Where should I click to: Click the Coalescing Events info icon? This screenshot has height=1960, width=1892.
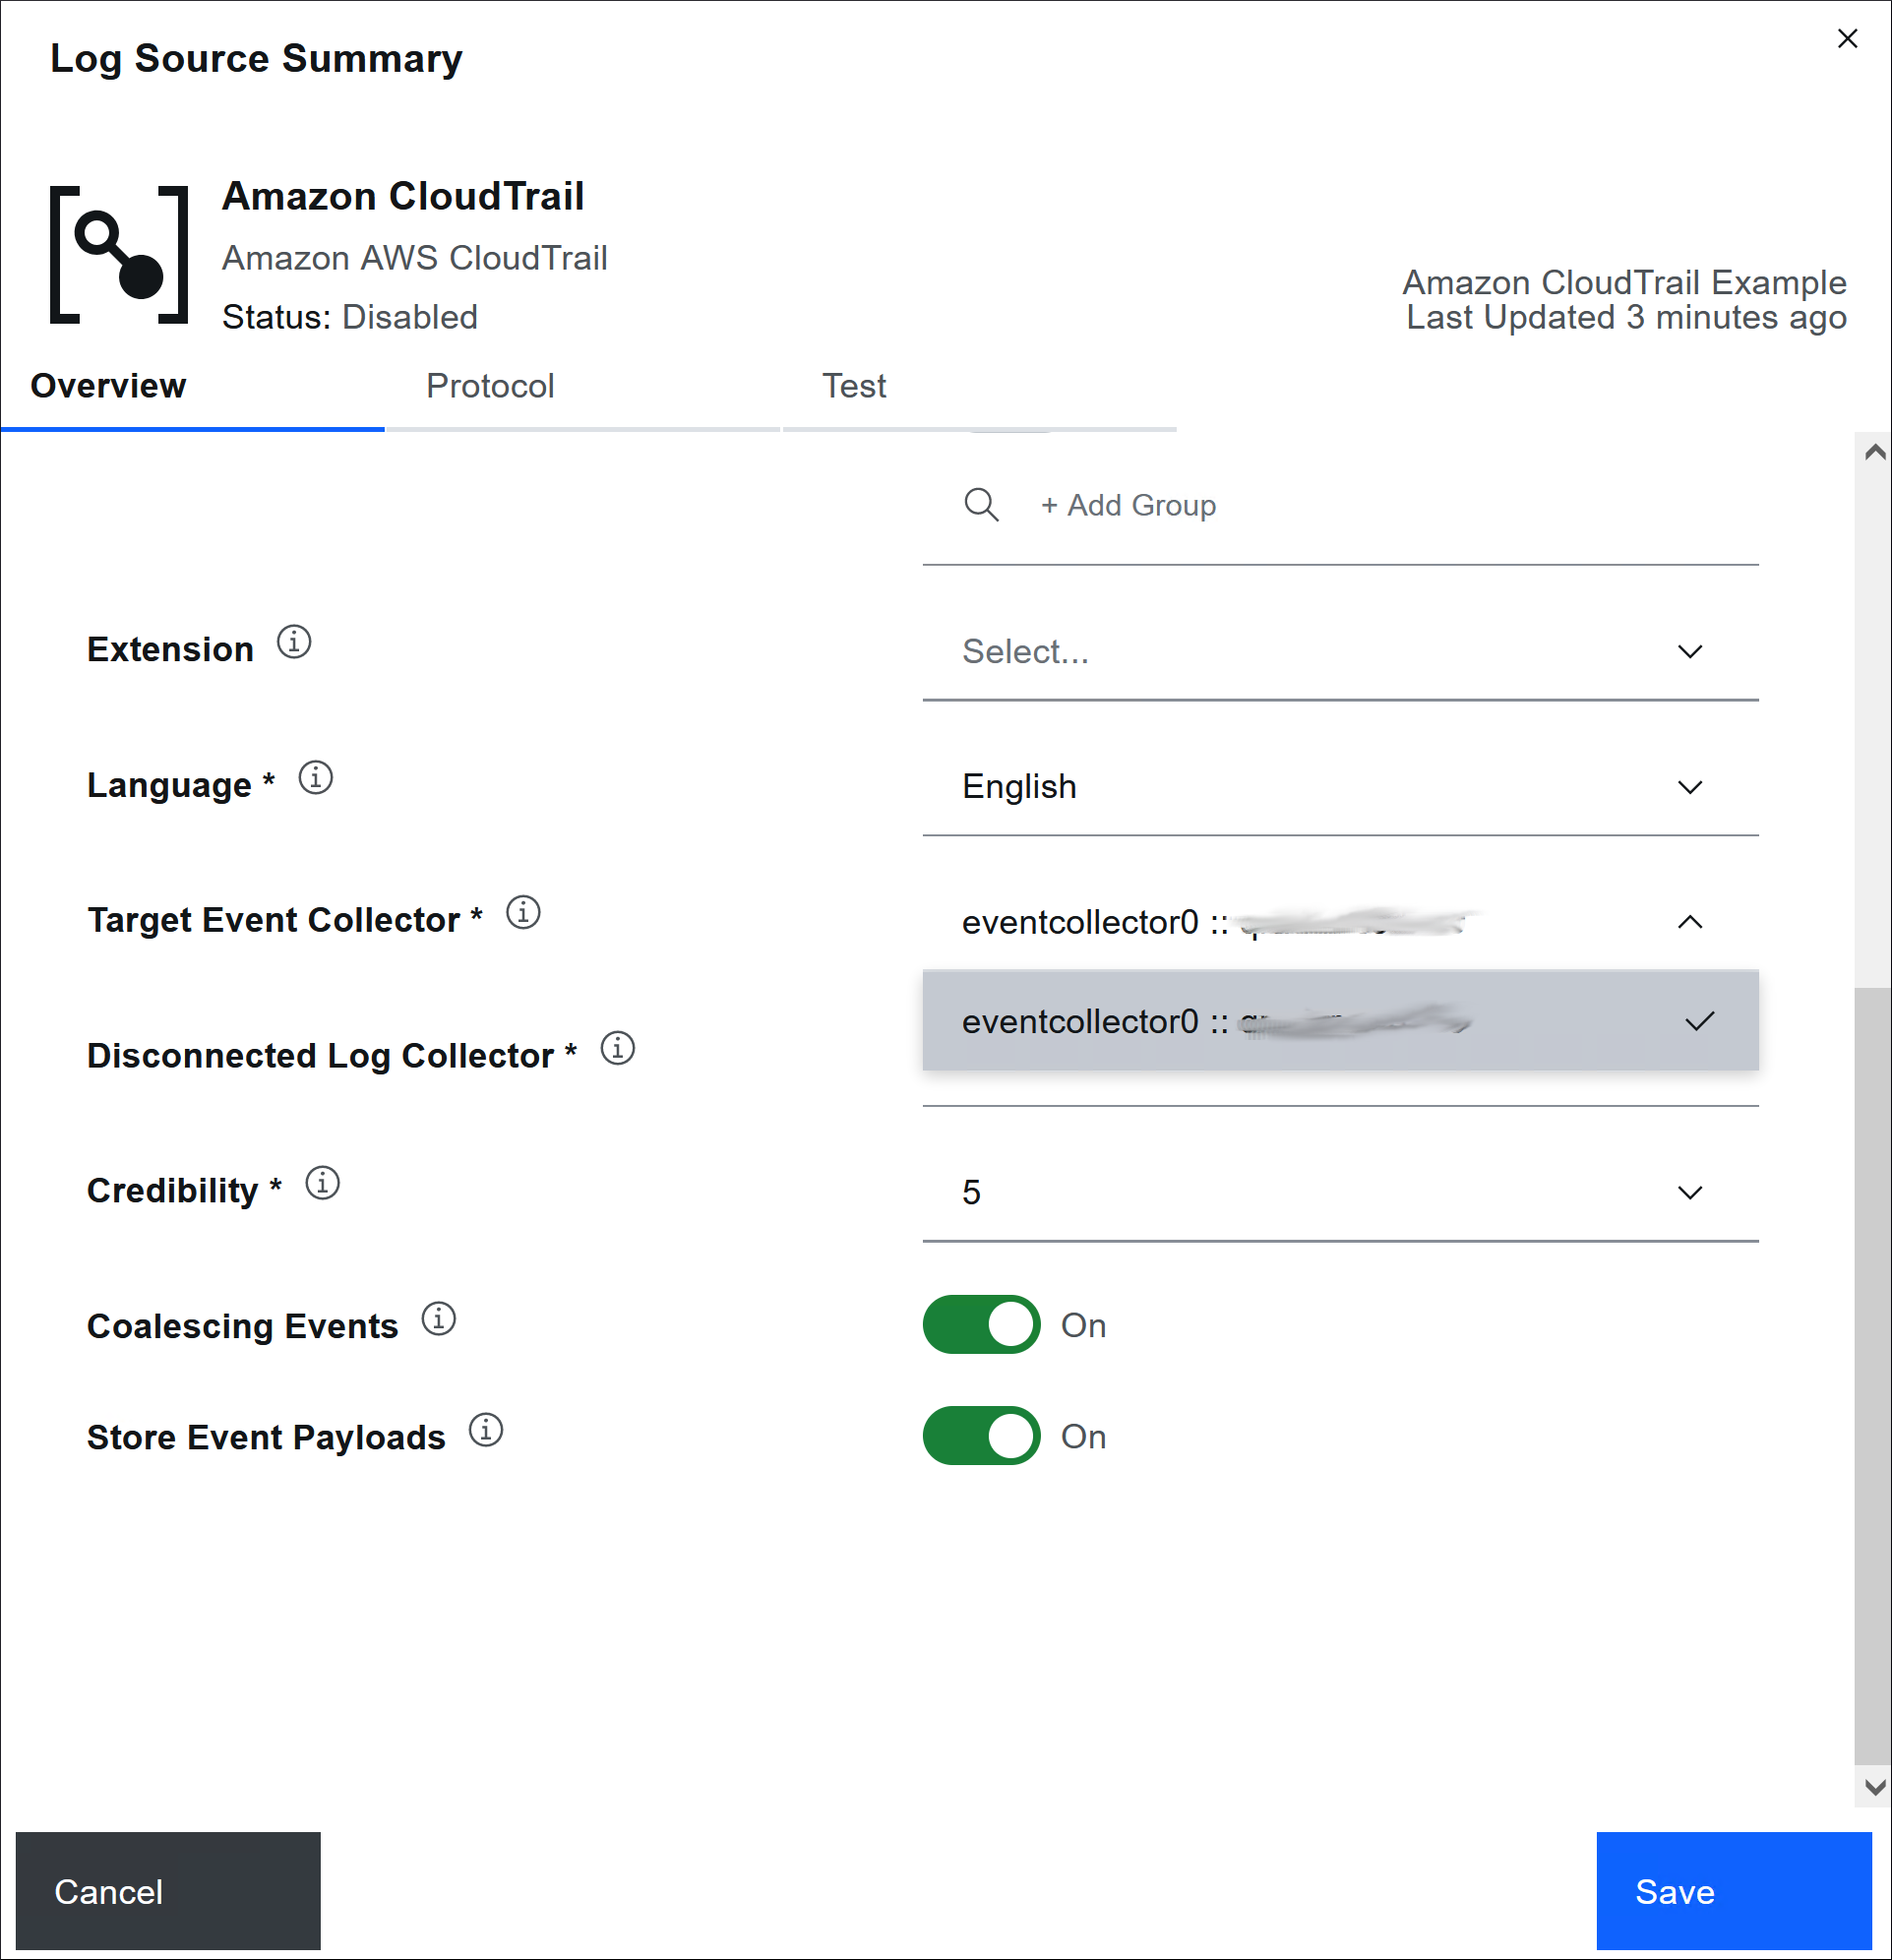tap(438, 1320)
